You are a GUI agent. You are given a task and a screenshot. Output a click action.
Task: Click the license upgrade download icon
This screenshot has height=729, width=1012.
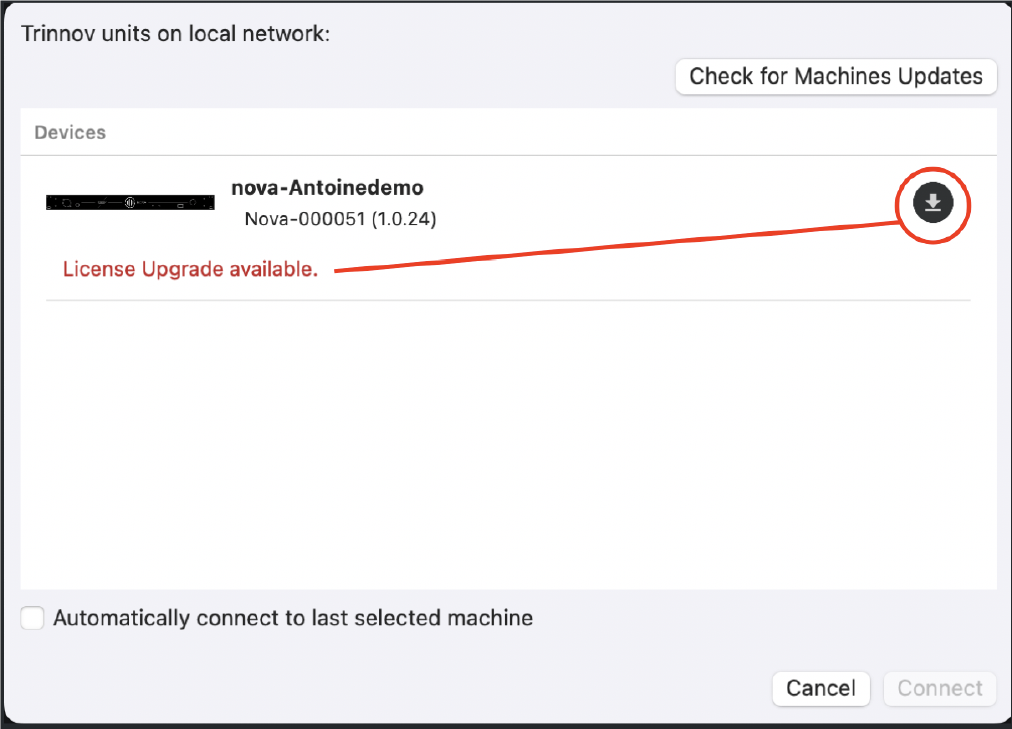pyautogui.click(x=933, y=204)
